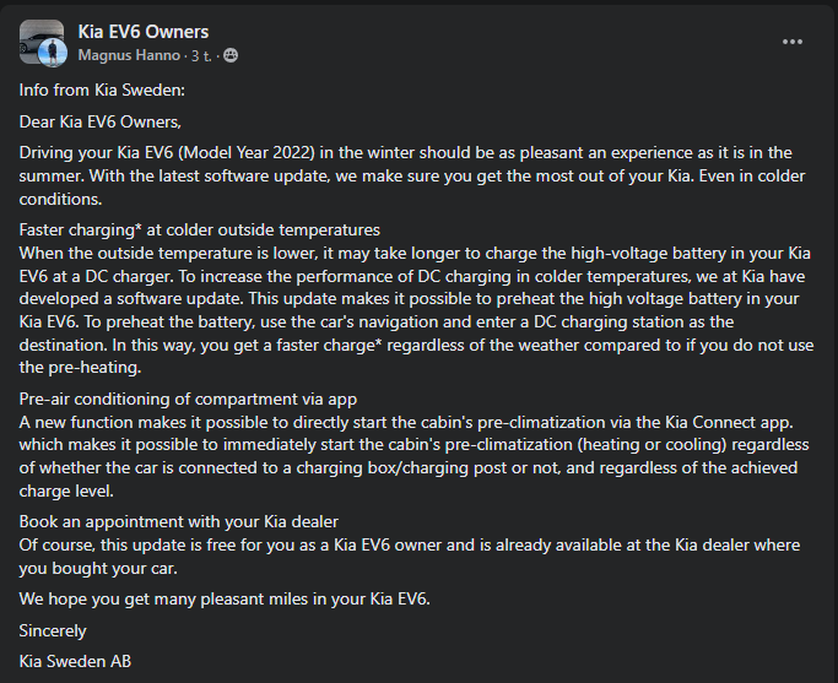This screenshot has height=683, width=838.
Task: Open the post options three-dot menu
Action: point(792,42)
